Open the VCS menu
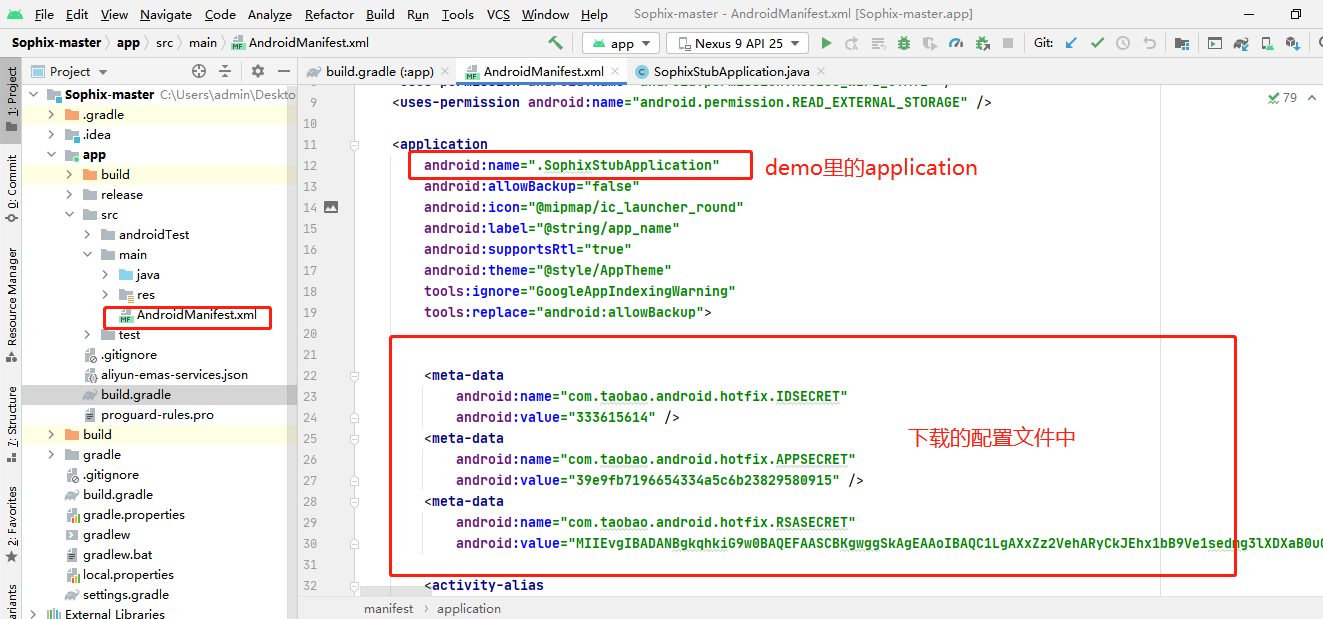 click(x=498, y=14)
